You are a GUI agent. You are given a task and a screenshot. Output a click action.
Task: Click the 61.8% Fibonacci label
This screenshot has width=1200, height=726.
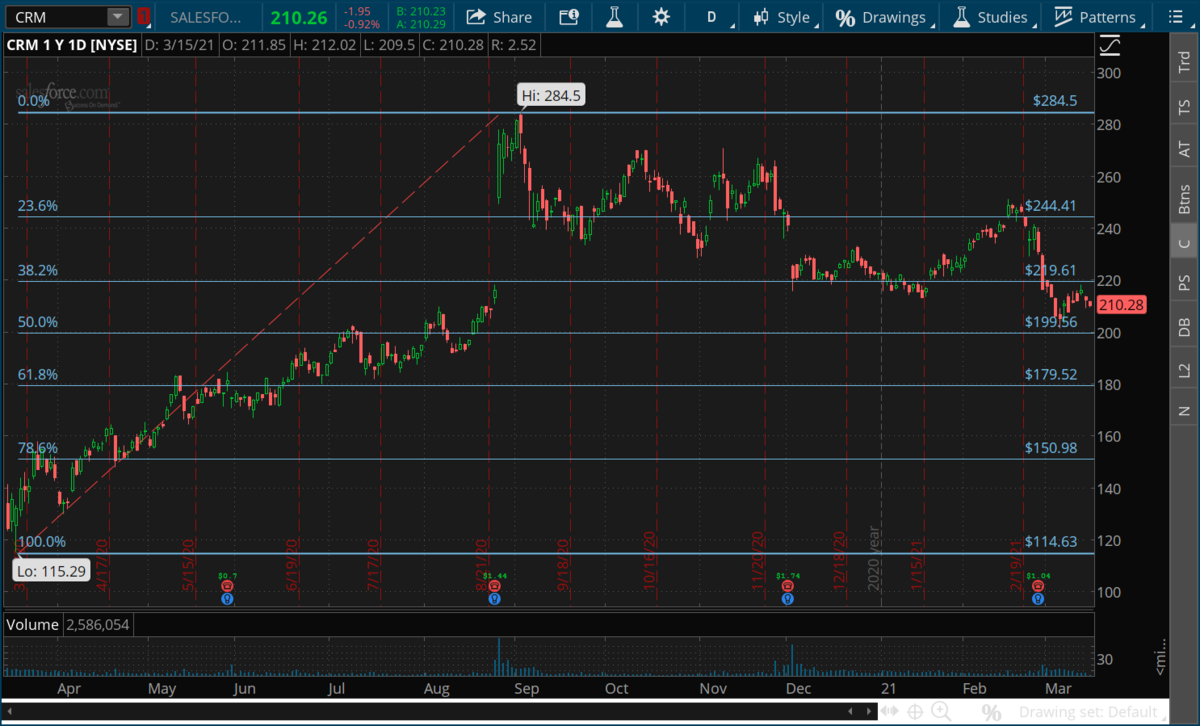(x=38, y=374)
